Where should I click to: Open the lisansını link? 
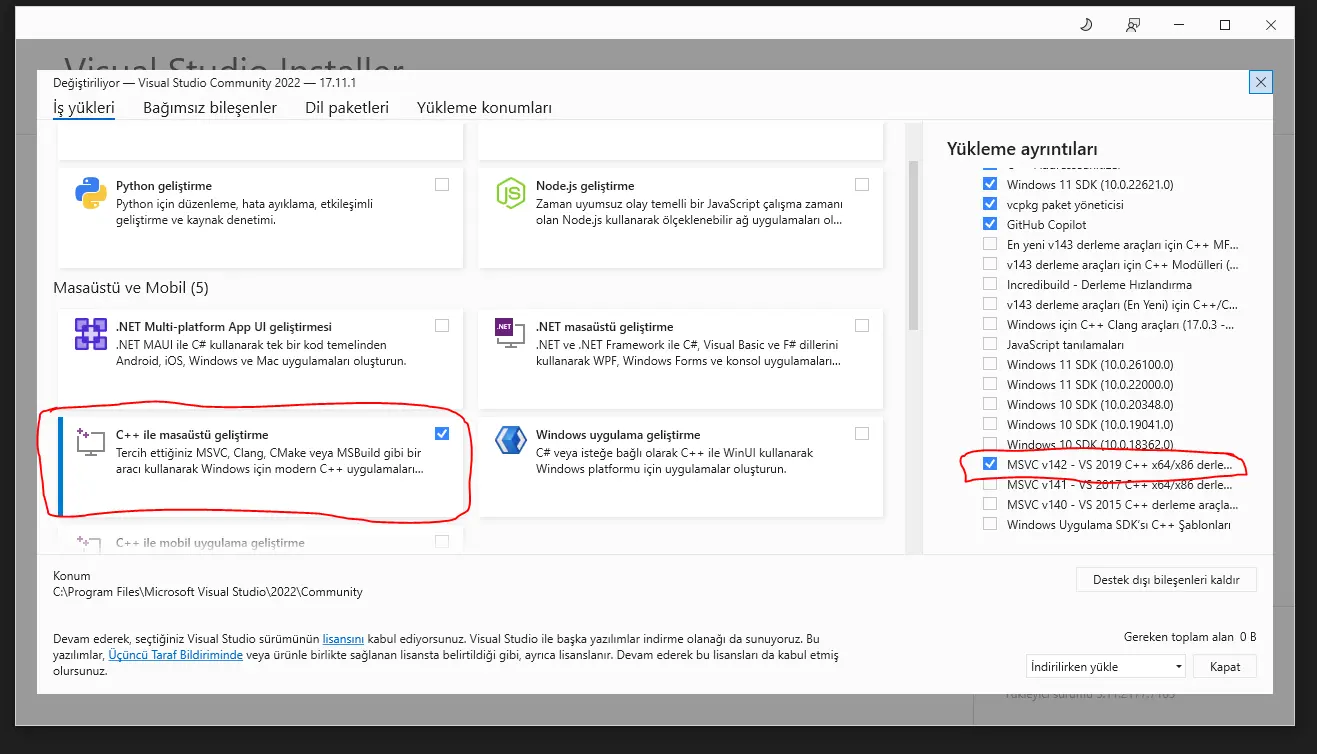tap(343, 638)
